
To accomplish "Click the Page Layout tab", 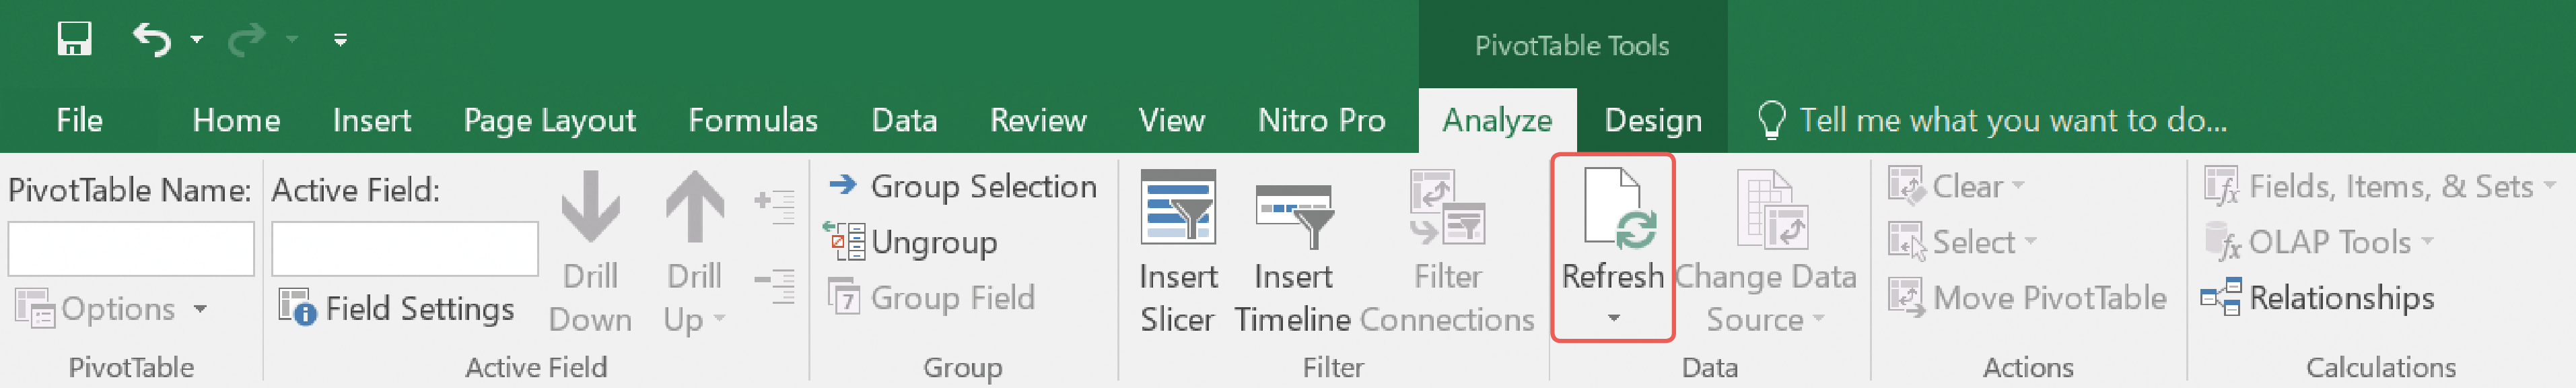I will tap(549, 120).
